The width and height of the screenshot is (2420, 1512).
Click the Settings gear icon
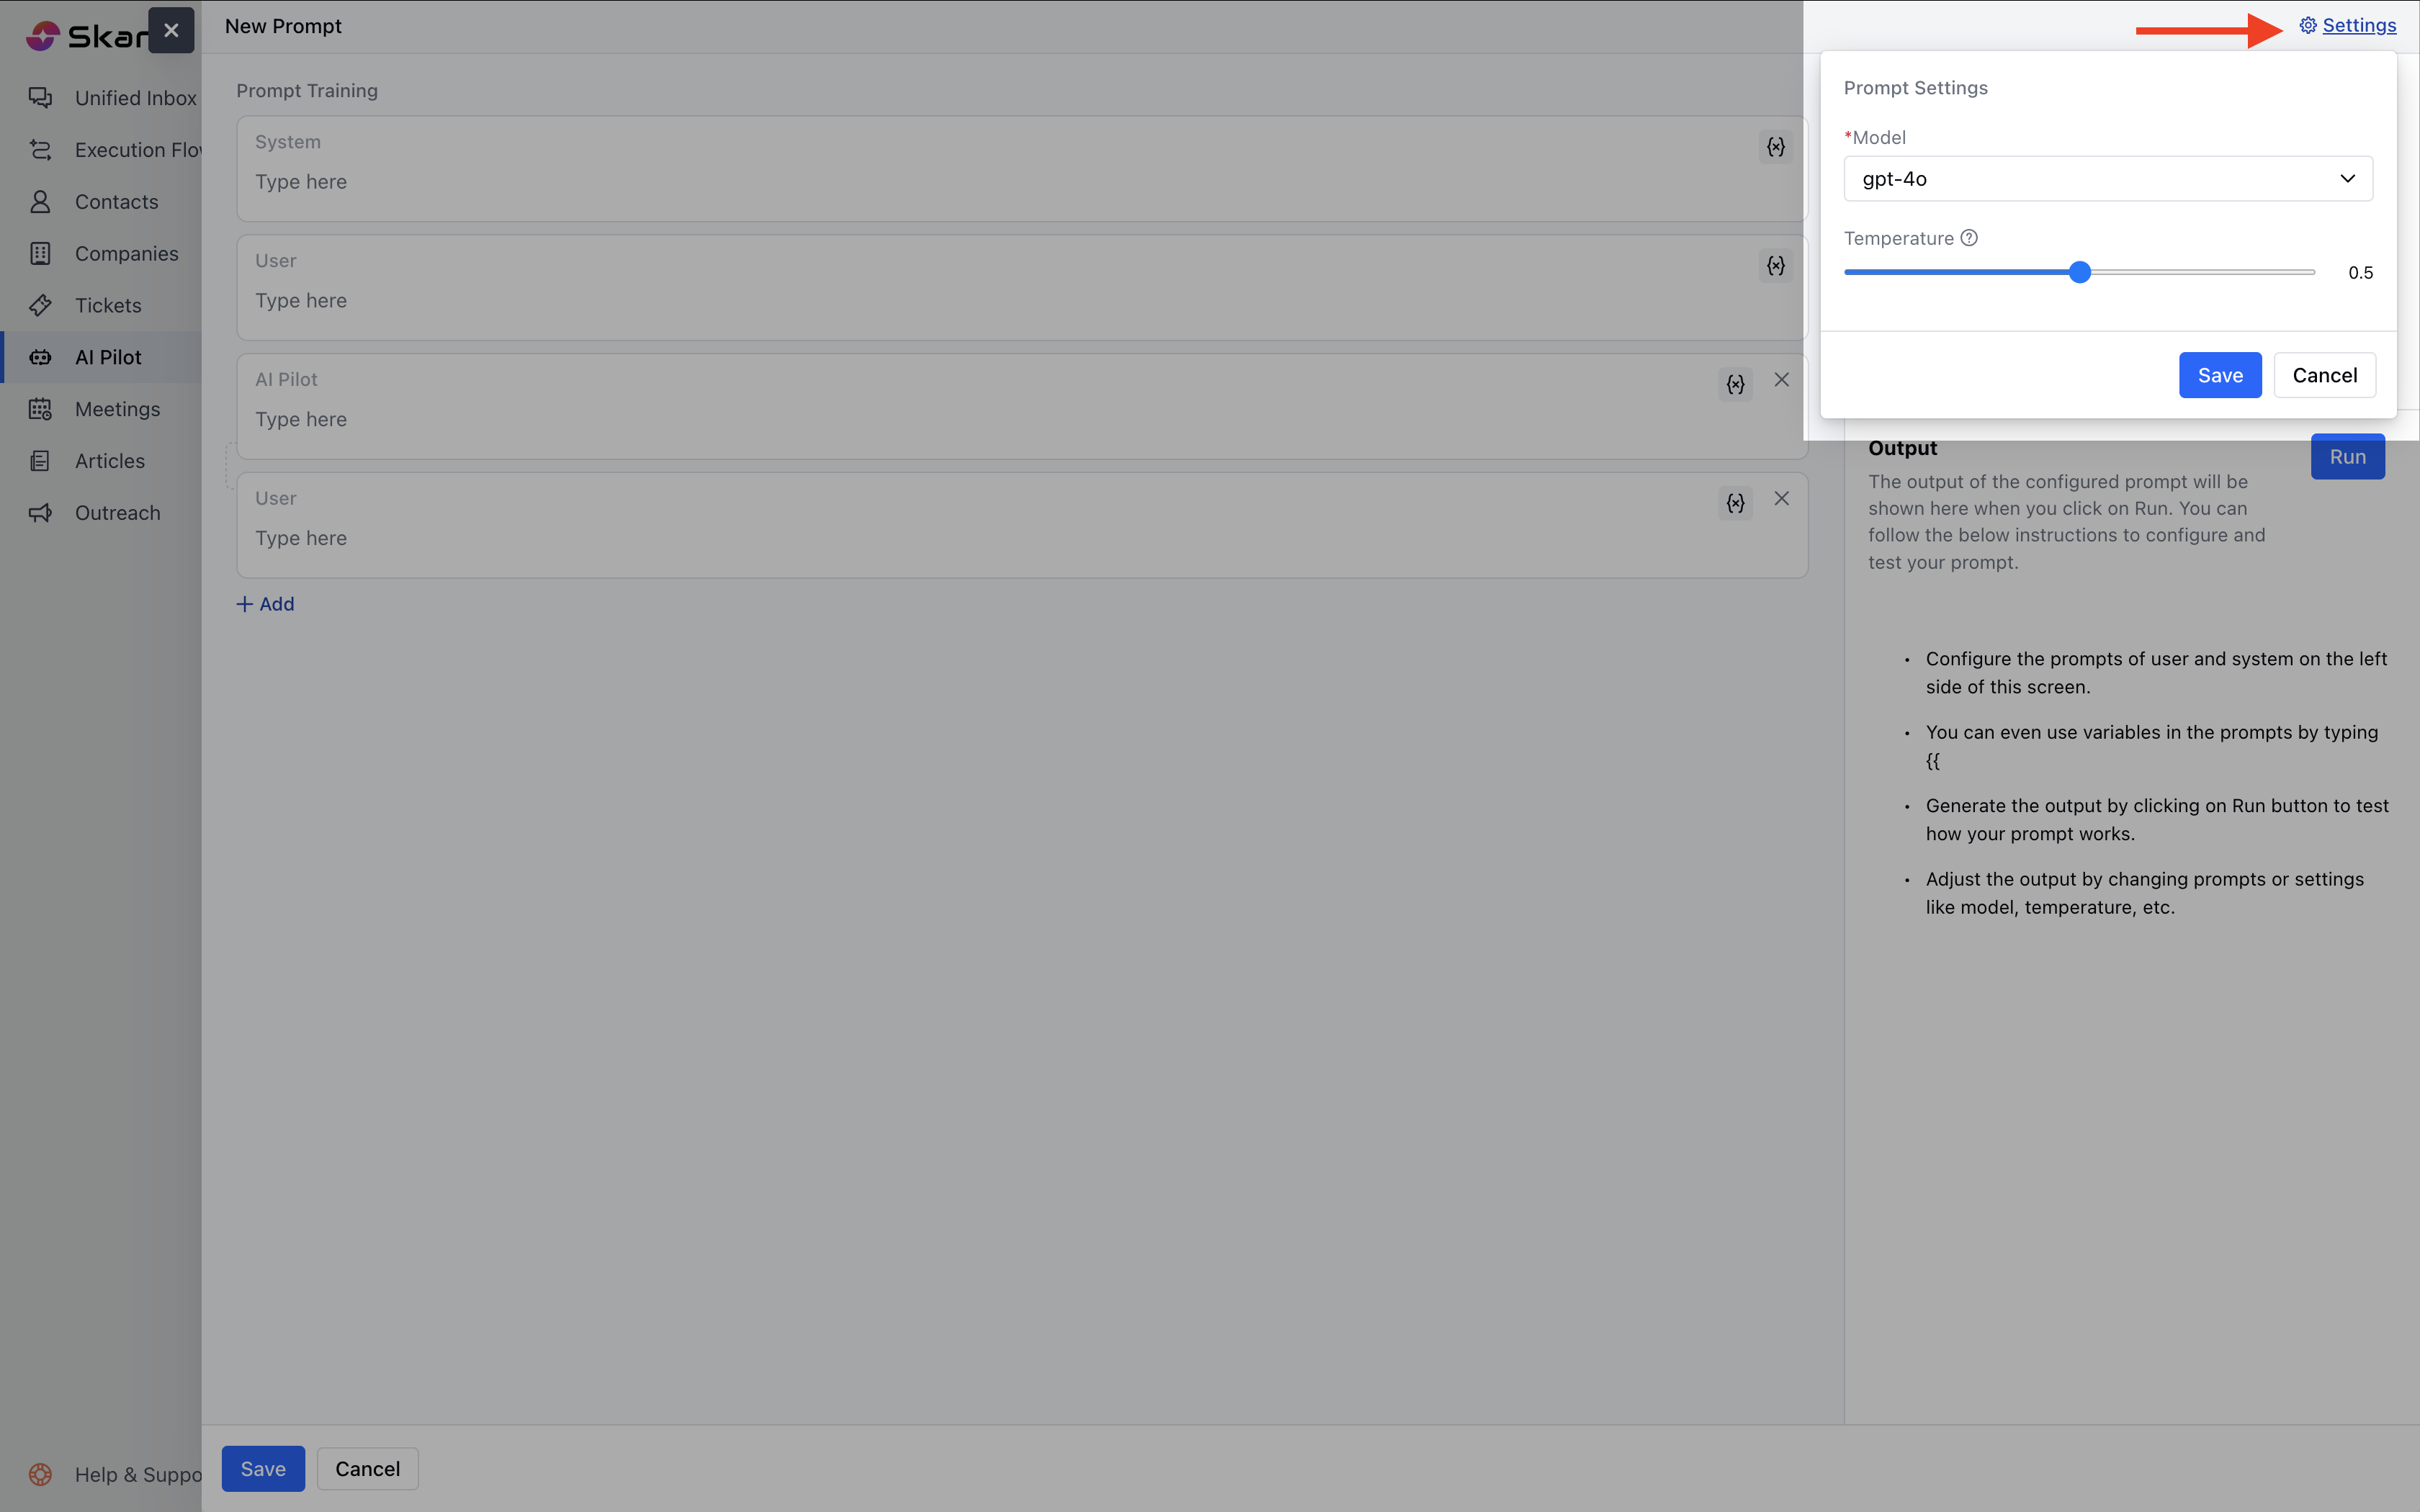click(2308, 25)
